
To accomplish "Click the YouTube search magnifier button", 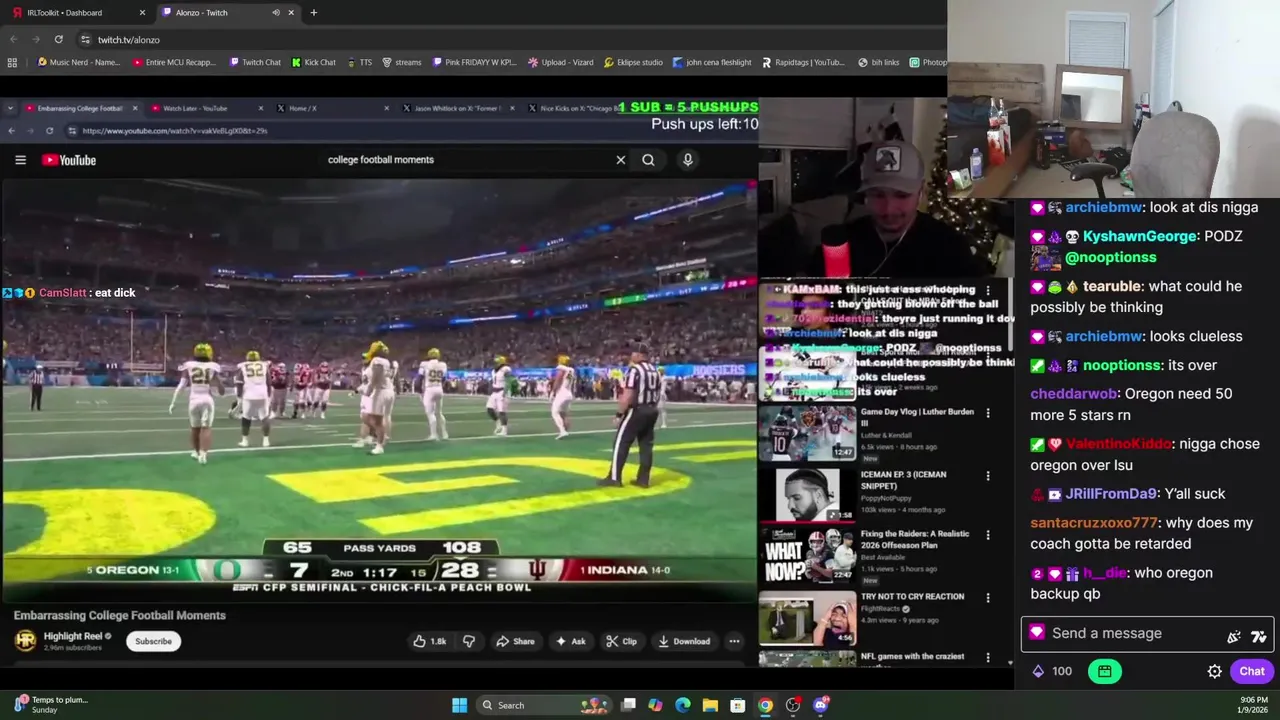I will coord(648,160).
